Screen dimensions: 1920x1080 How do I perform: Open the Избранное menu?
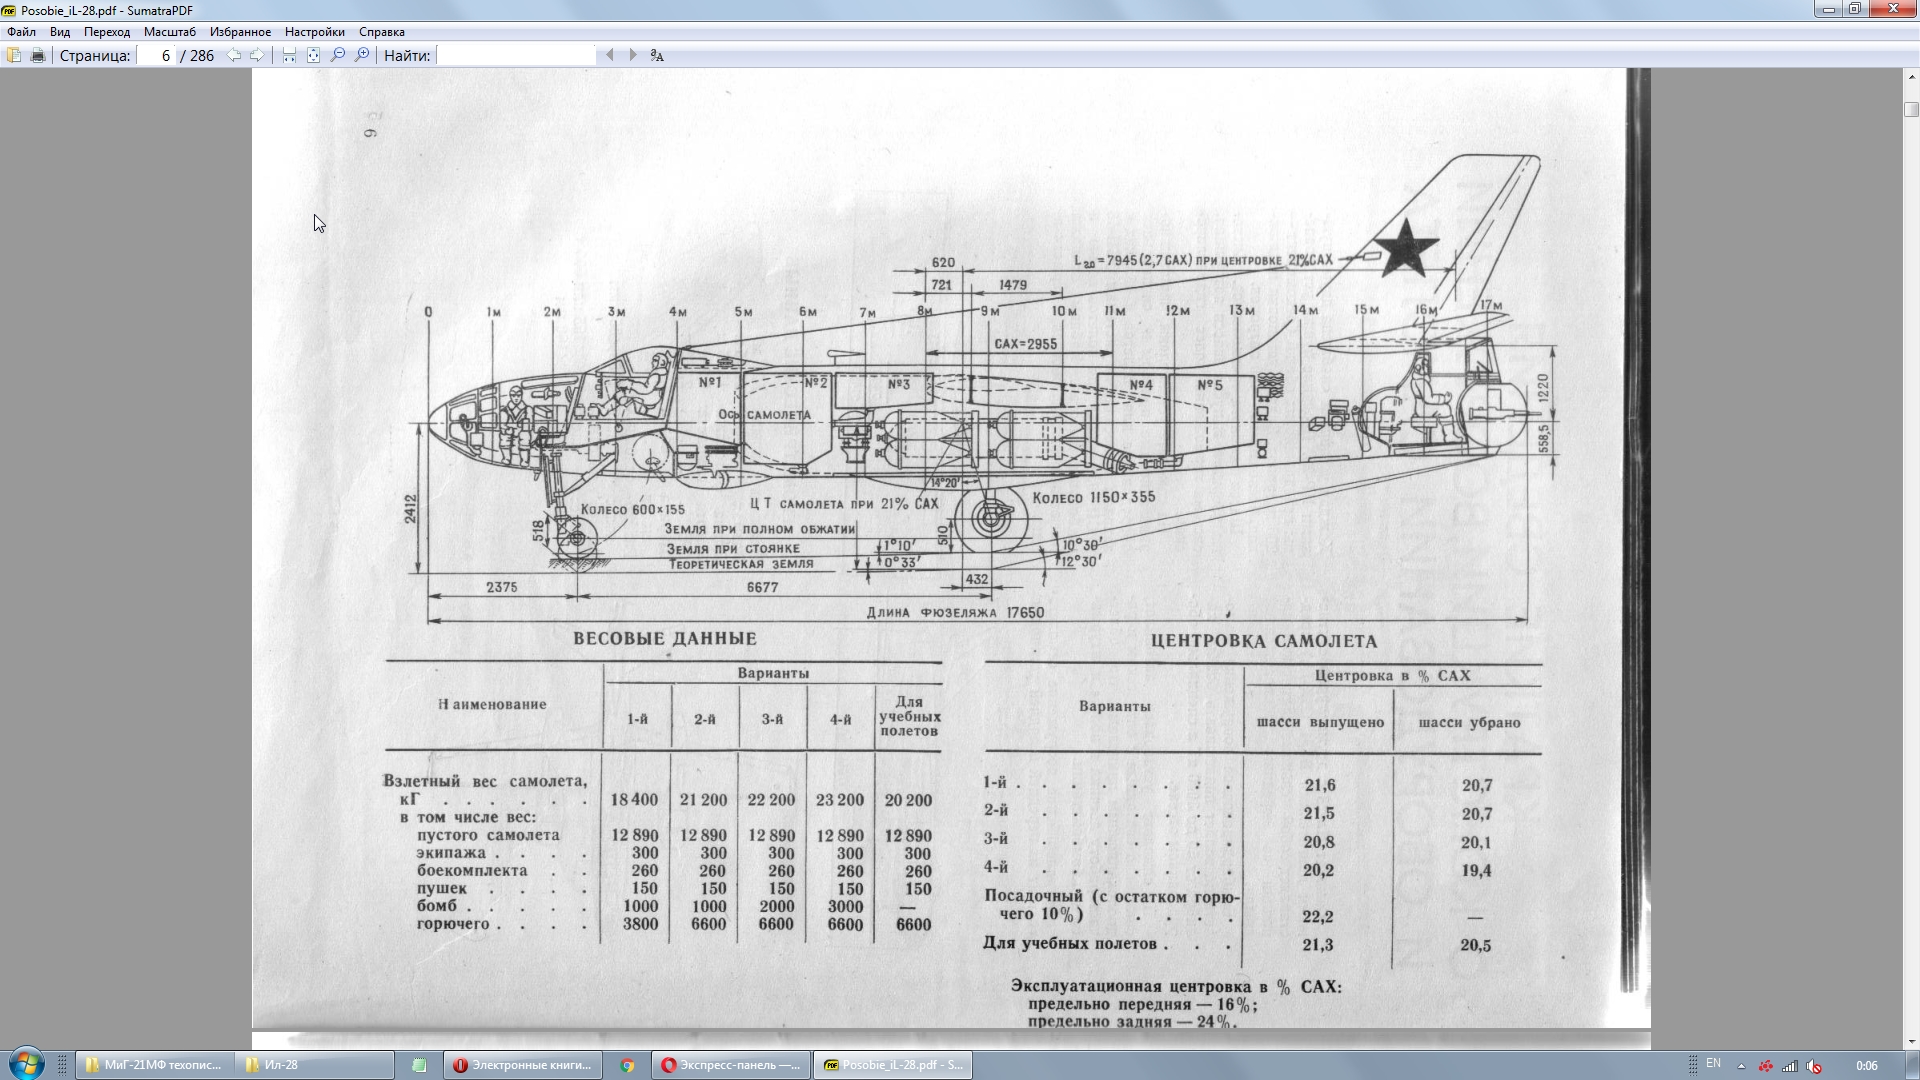click(x=240, y=32)
